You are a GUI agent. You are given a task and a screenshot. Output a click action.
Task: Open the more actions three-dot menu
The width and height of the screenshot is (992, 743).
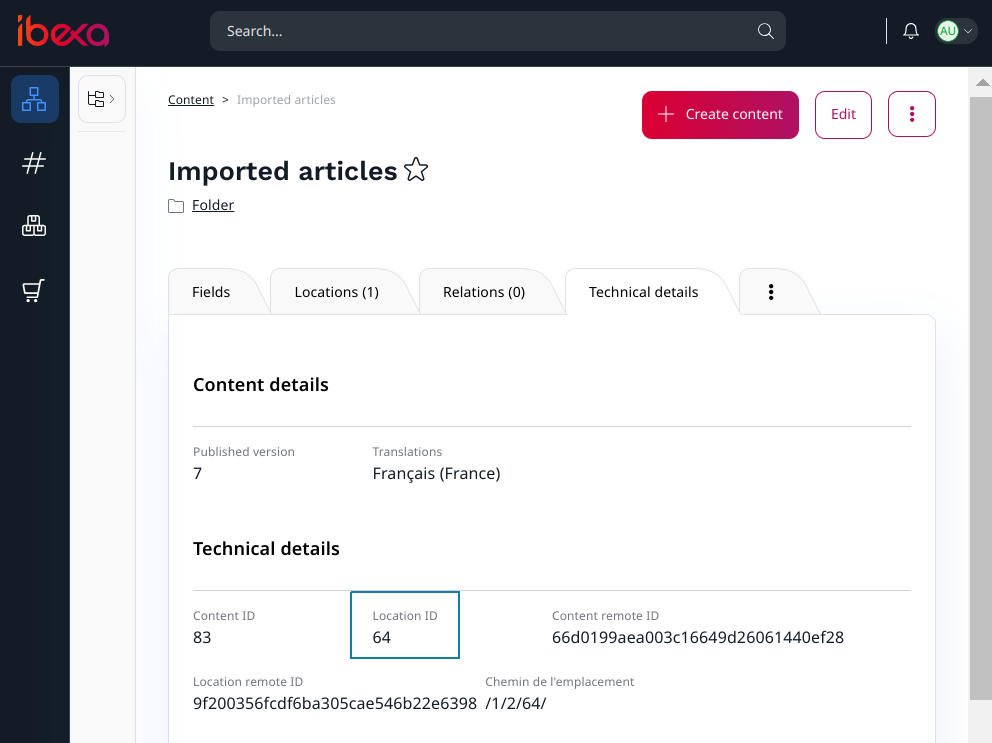click(x=911, y=114)
